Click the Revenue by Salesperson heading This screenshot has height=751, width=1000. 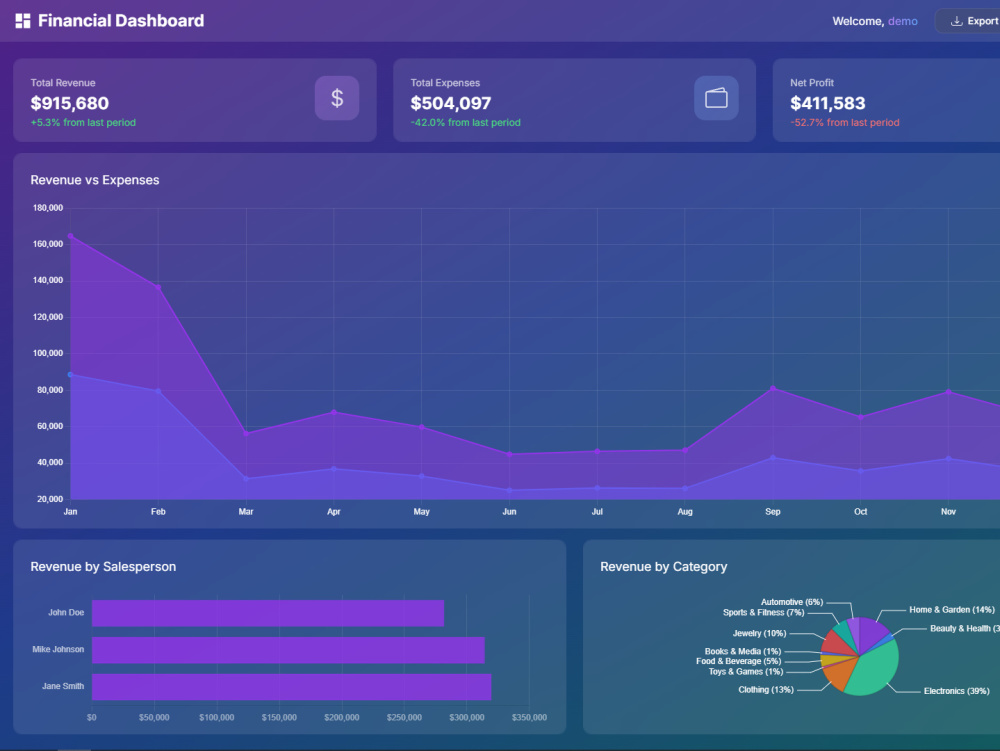(103, 567)
